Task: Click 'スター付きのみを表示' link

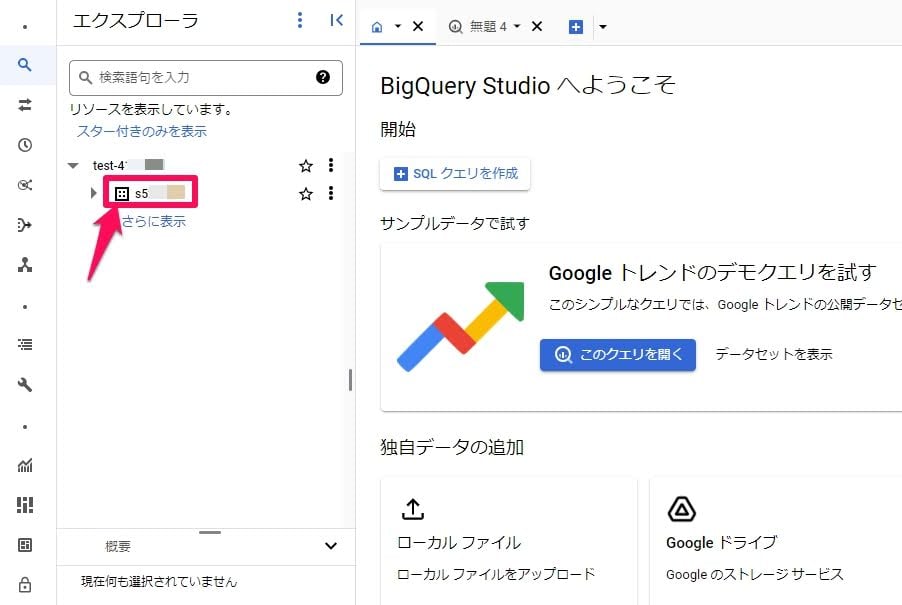Action: tap(142, 131)
